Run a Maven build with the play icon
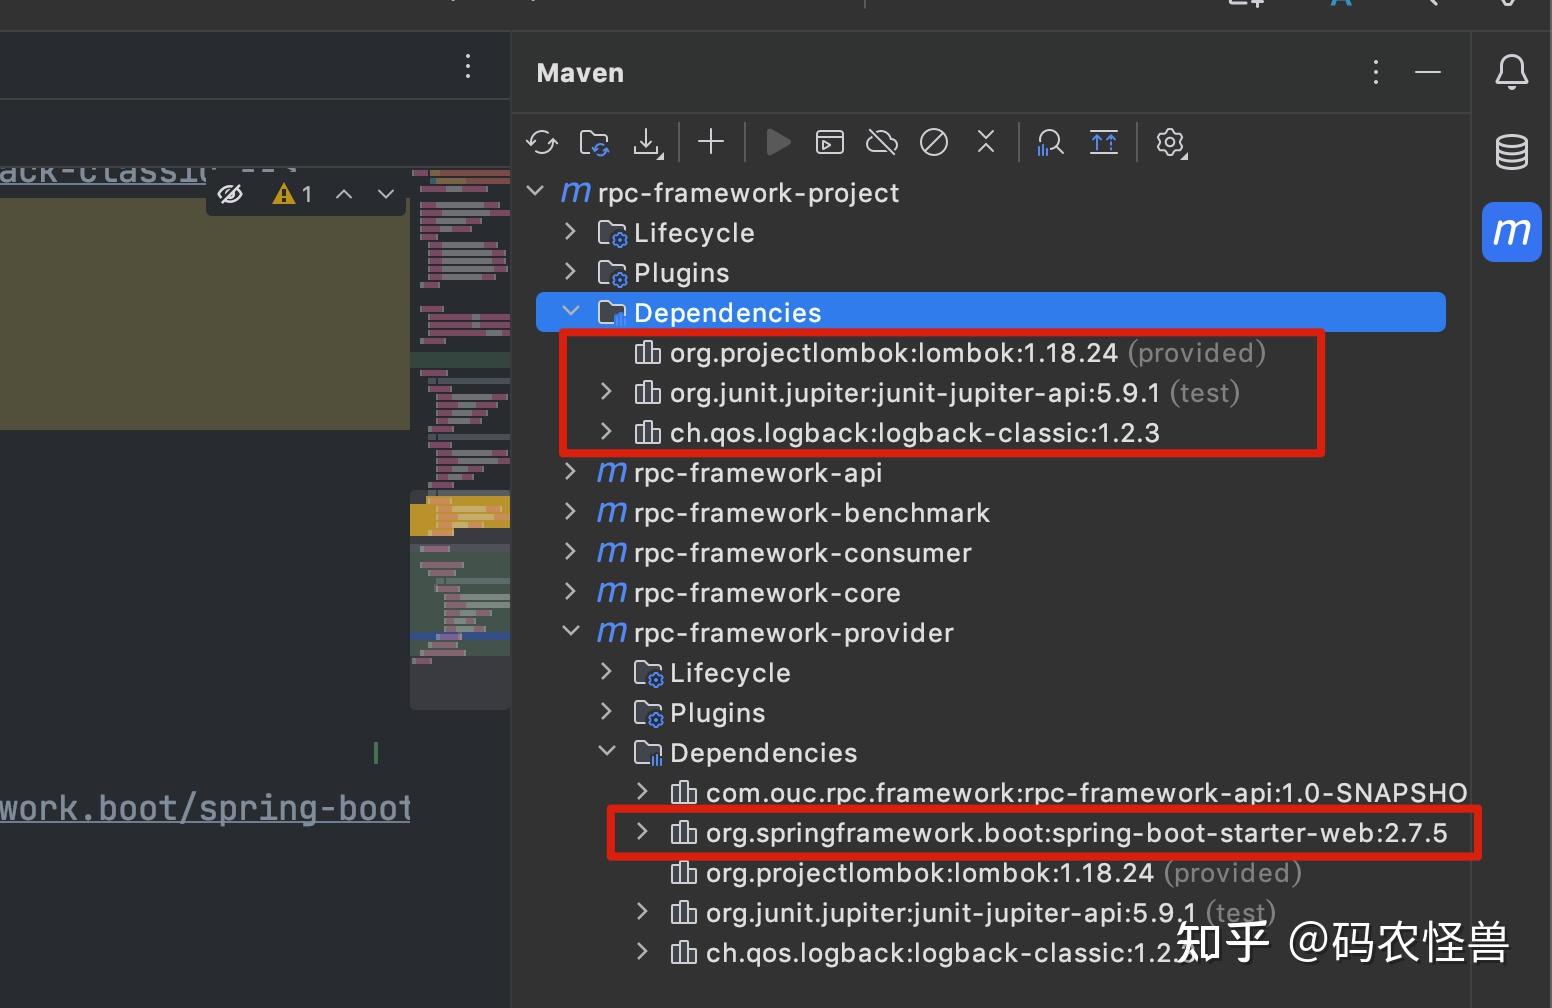The image size is (1552, 1008). (x=778, y=142)
